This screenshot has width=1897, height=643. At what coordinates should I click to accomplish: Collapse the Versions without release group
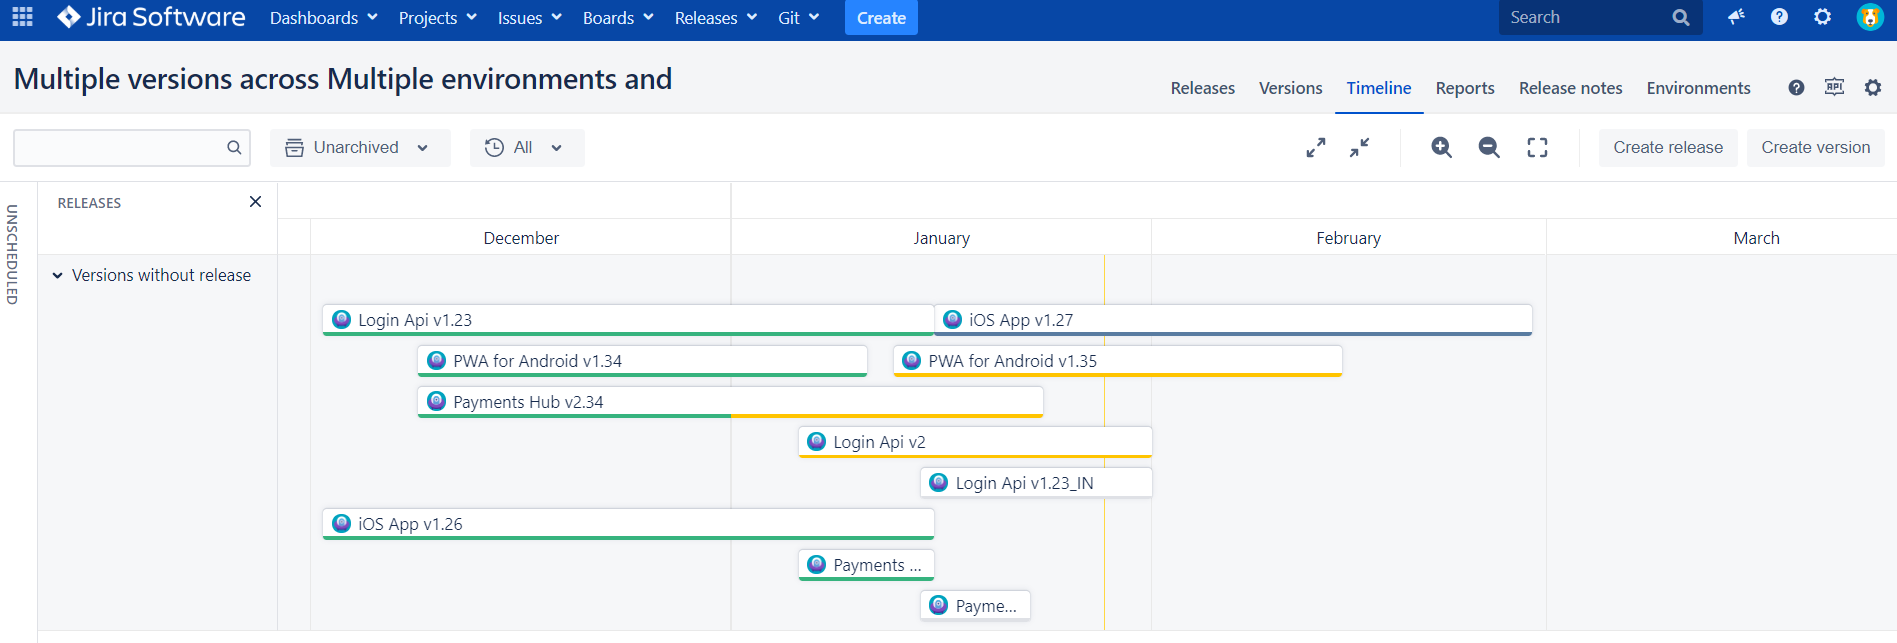click(x=57, y=275)
